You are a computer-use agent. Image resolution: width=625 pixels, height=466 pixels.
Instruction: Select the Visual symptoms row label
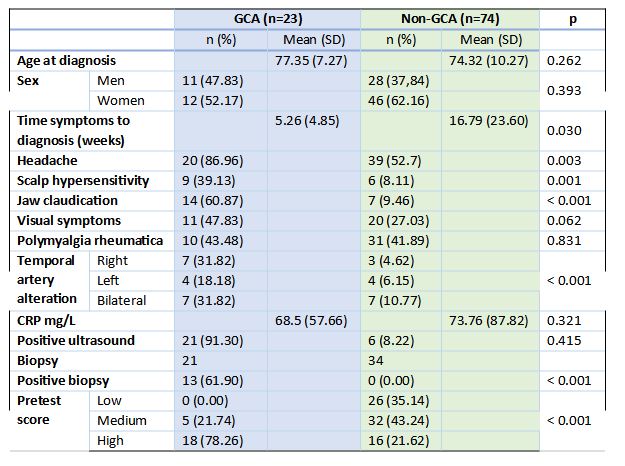[x=68, y=220]
